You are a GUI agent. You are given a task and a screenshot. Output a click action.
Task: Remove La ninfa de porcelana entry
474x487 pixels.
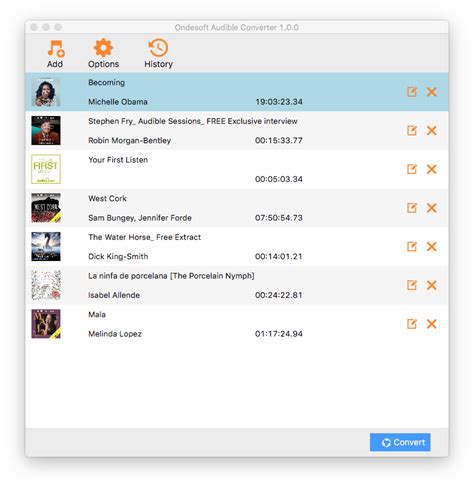[432, 285]
